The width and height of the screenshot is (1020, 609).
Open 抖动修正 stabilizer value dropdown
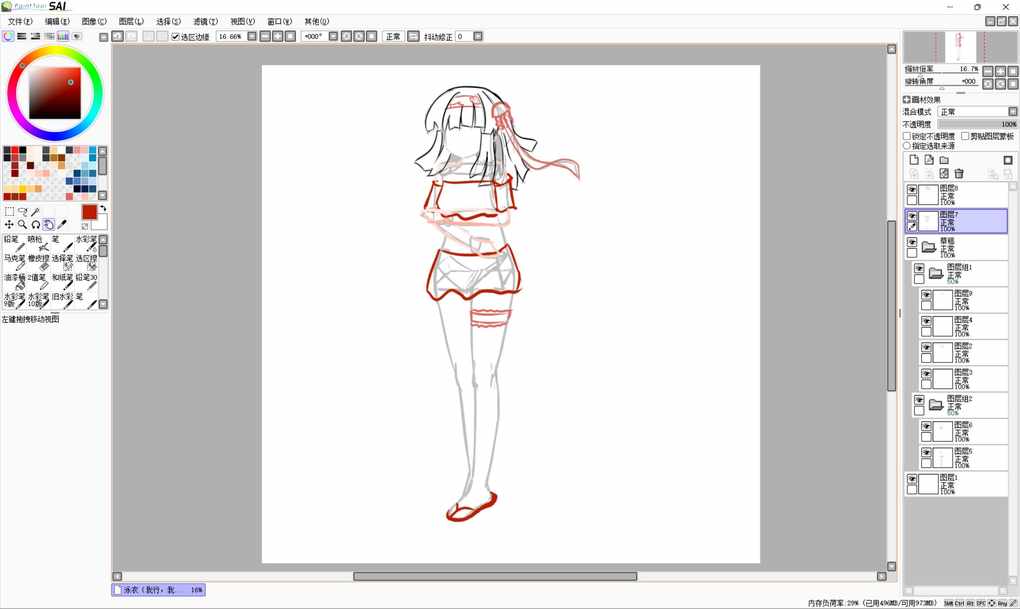tap(478, 36)
